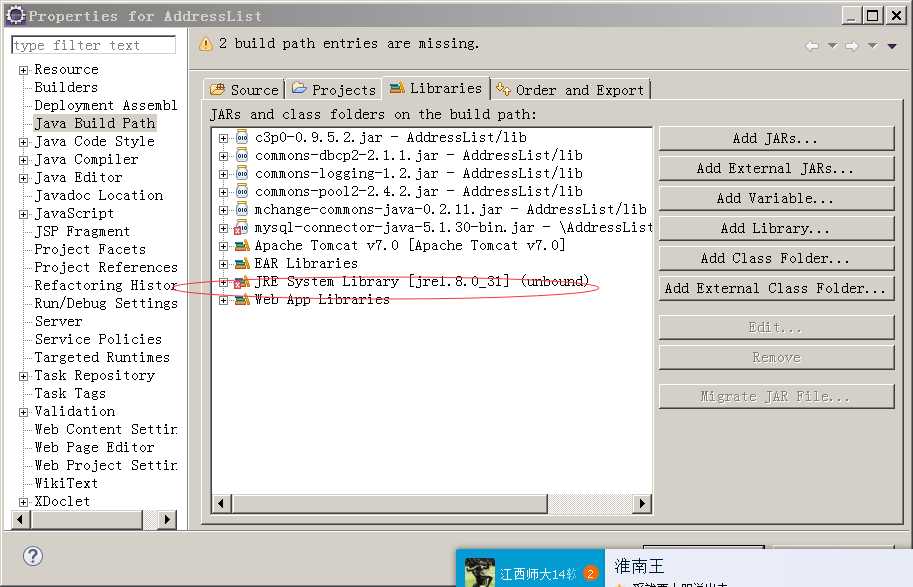Select Server in the properties tree
Screen dimensions: 913x587
(58, 321)
